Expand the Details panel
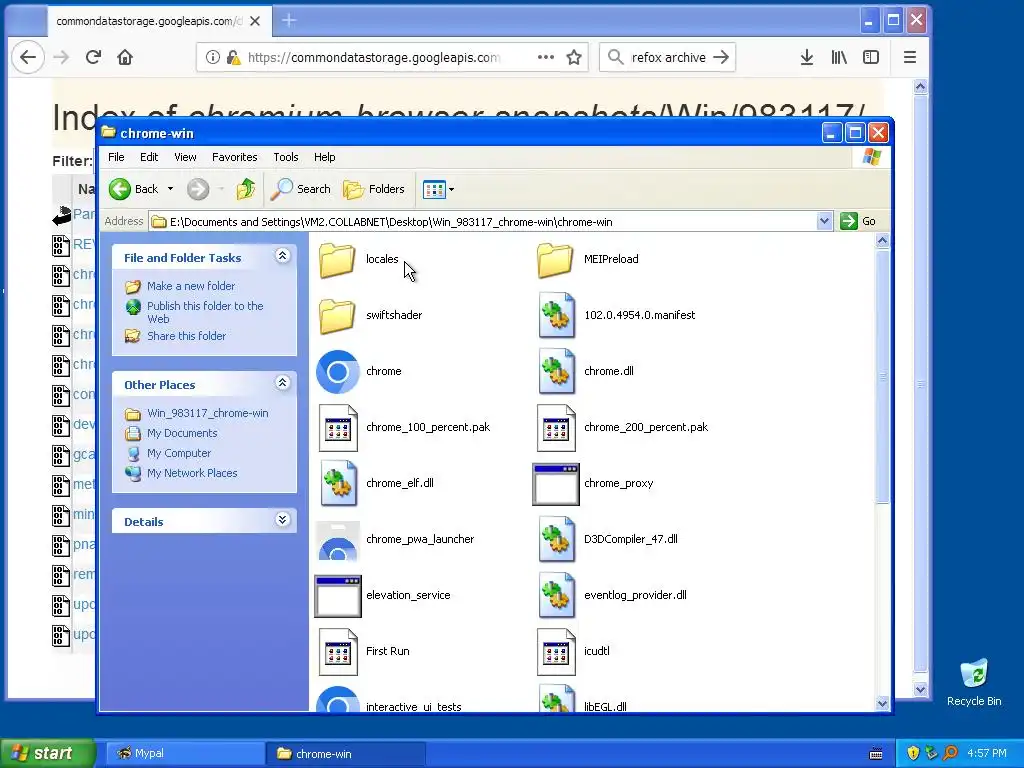The height and width of the screenshot is (768, 1024). coord(282,520)
